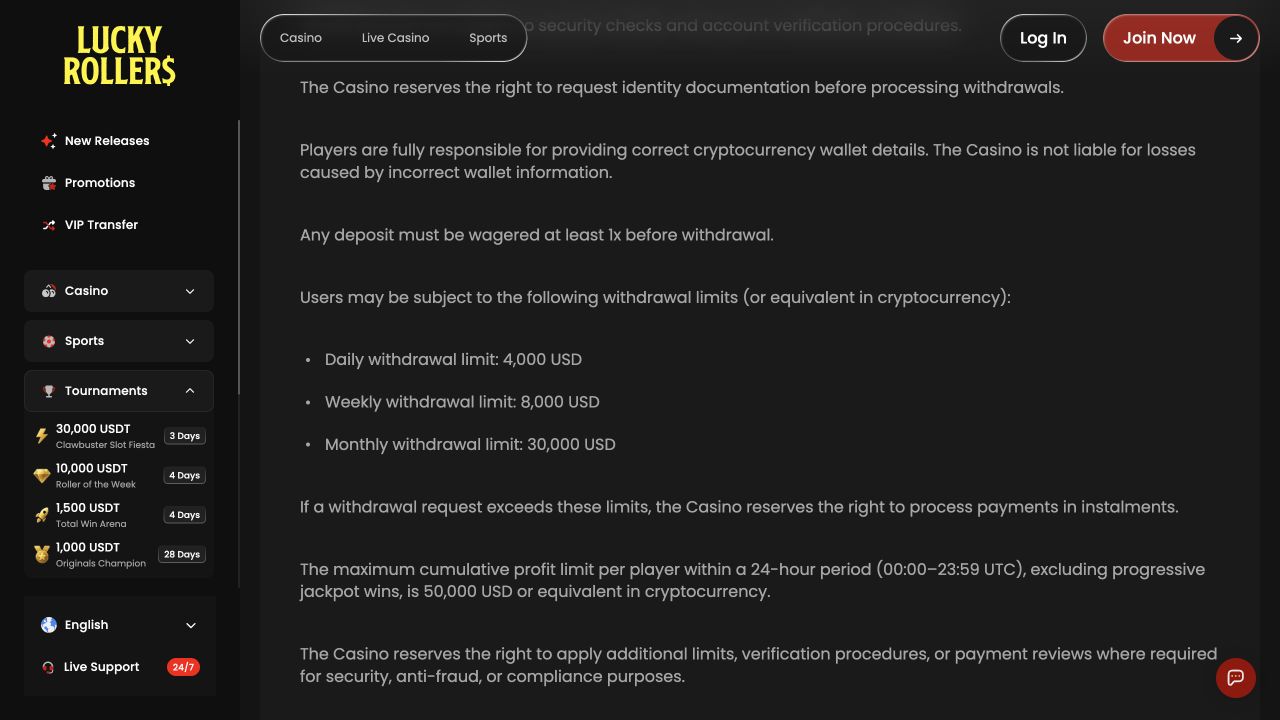
Task: Expand the Sports sidebar section
Action: [x=119, y=341]
